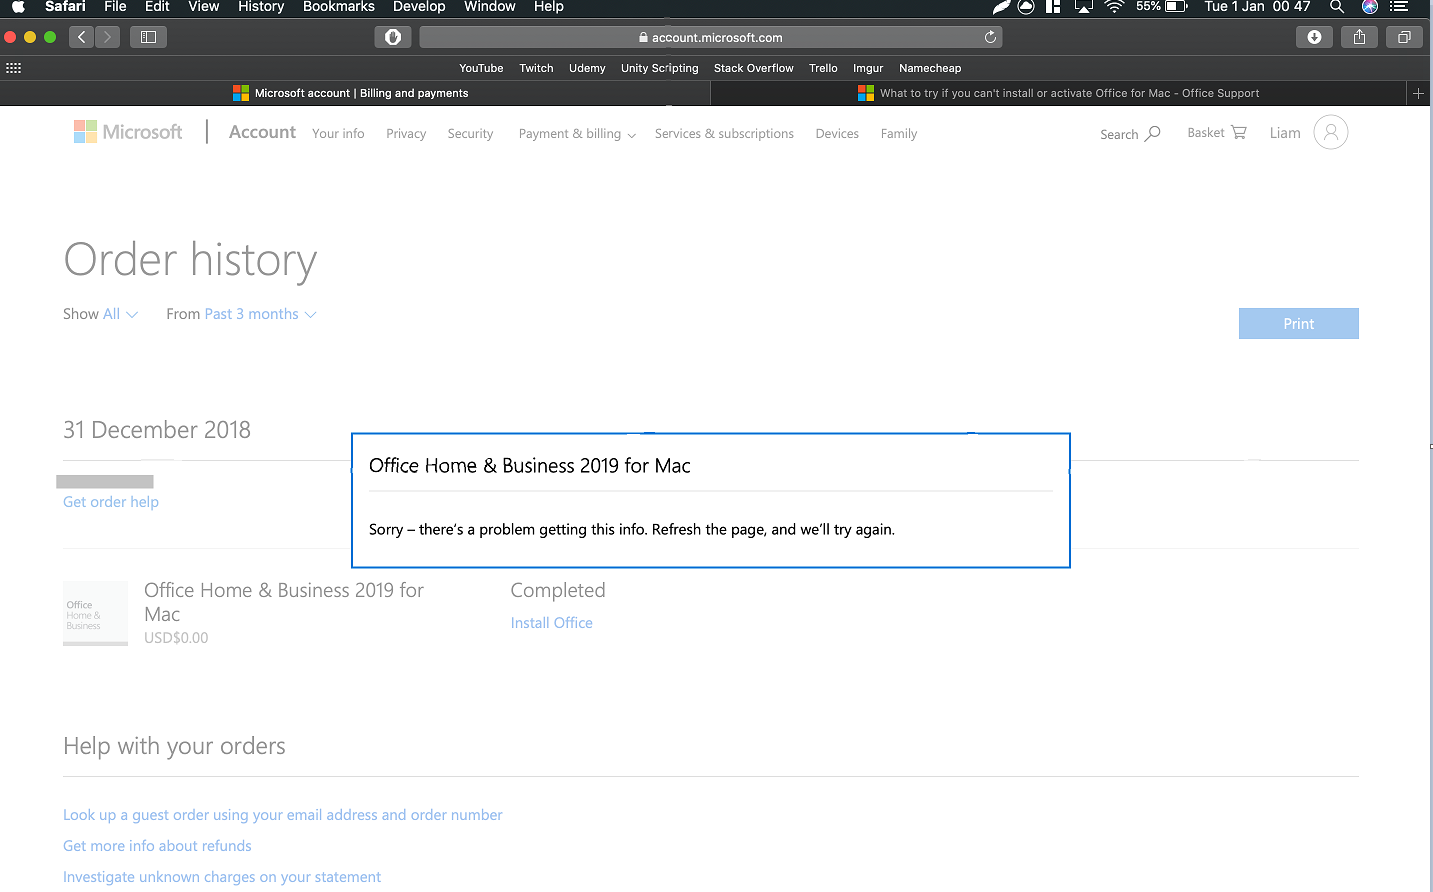Open the Safari downloads icon

pyautogui.click(x=1314, y=37)
